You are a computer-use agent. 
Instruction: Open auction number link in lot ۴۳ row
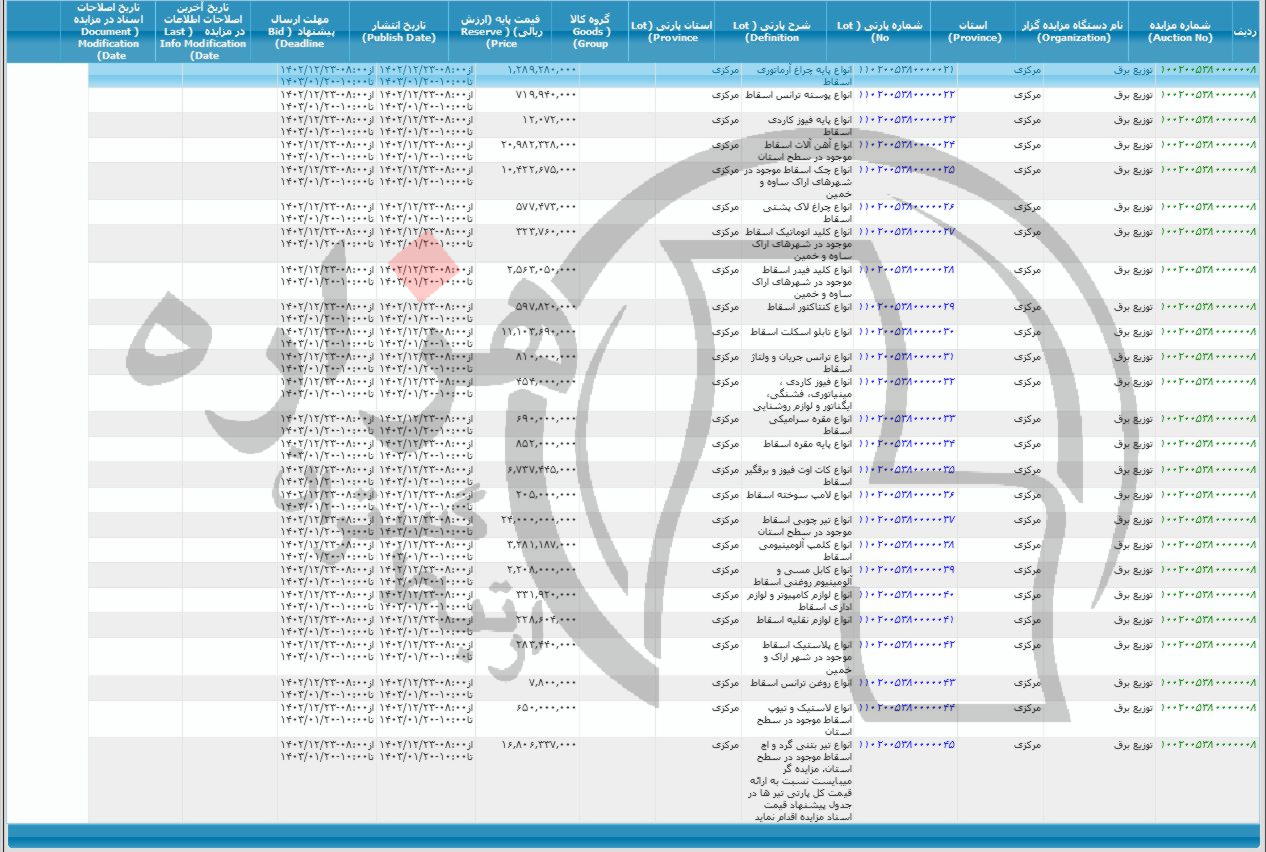coord(1208,682)
